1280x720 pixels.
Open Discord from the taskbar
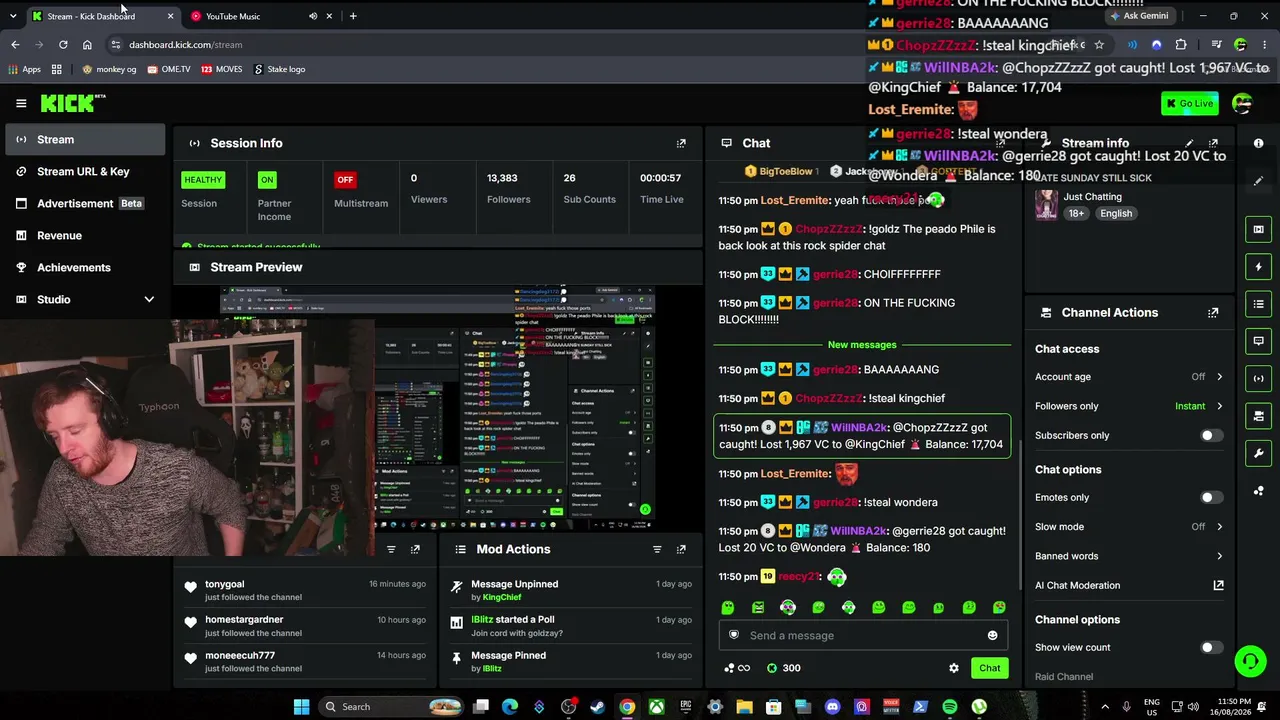pos(833,707)
